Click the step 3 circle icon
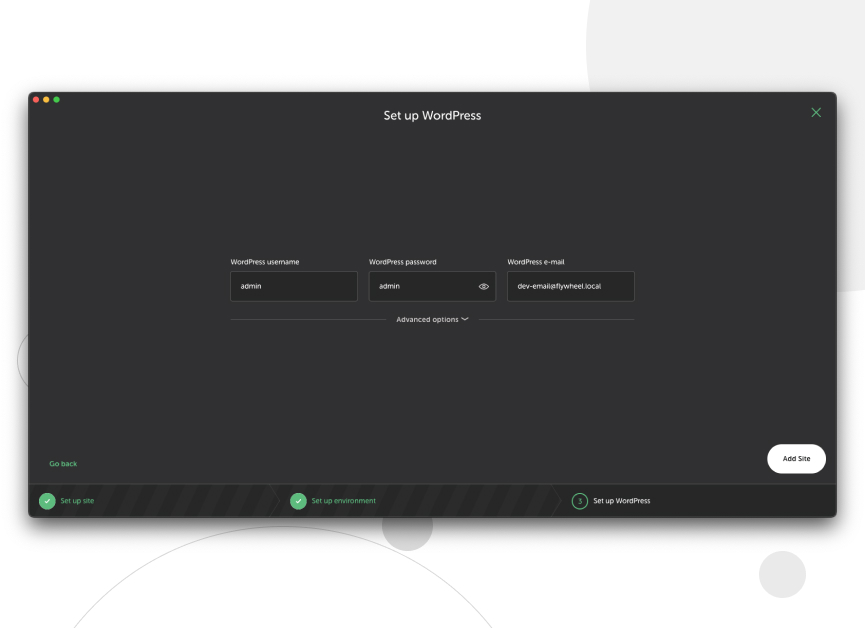Viewport: 865px width, 628px height. [x=580, y=501]
